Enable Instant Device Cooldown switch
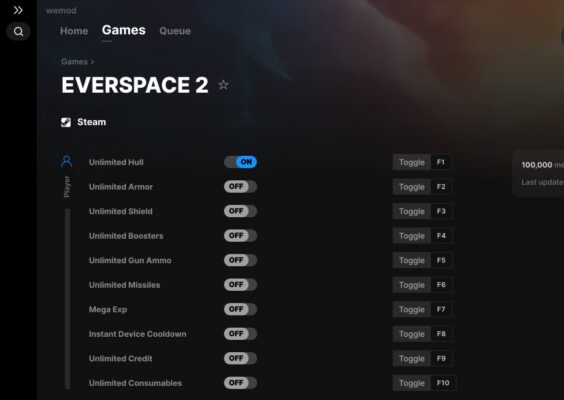 click(x=240, y=333)
